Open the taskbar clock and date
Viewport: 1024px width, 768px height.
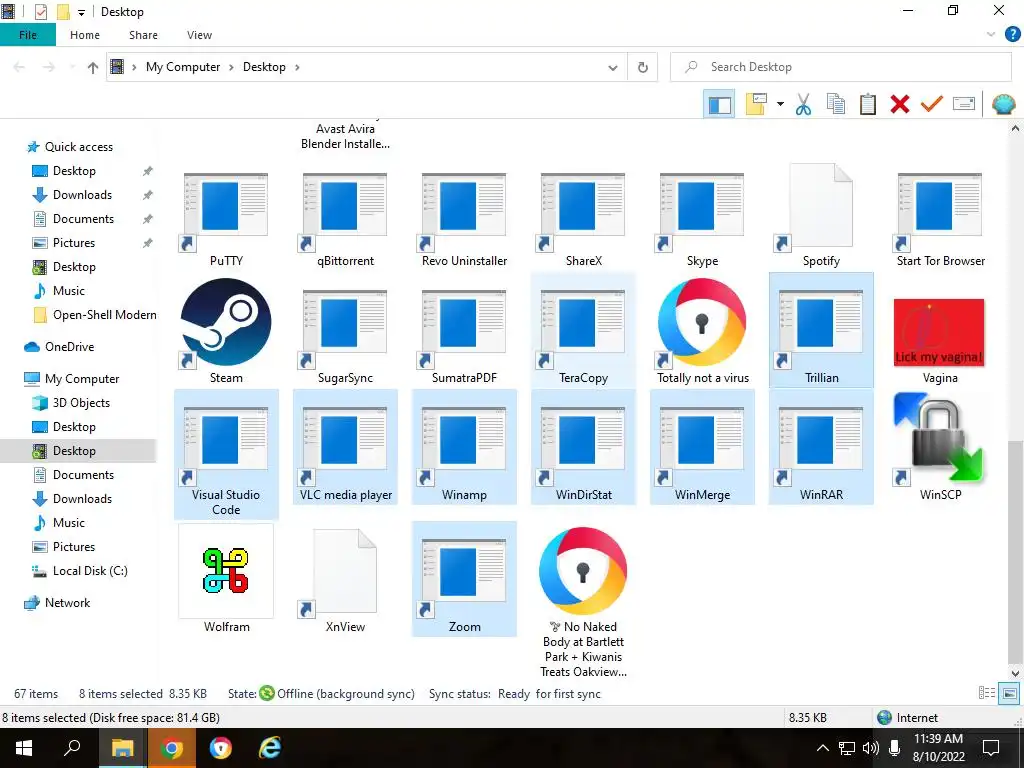(x=938, y=748)
